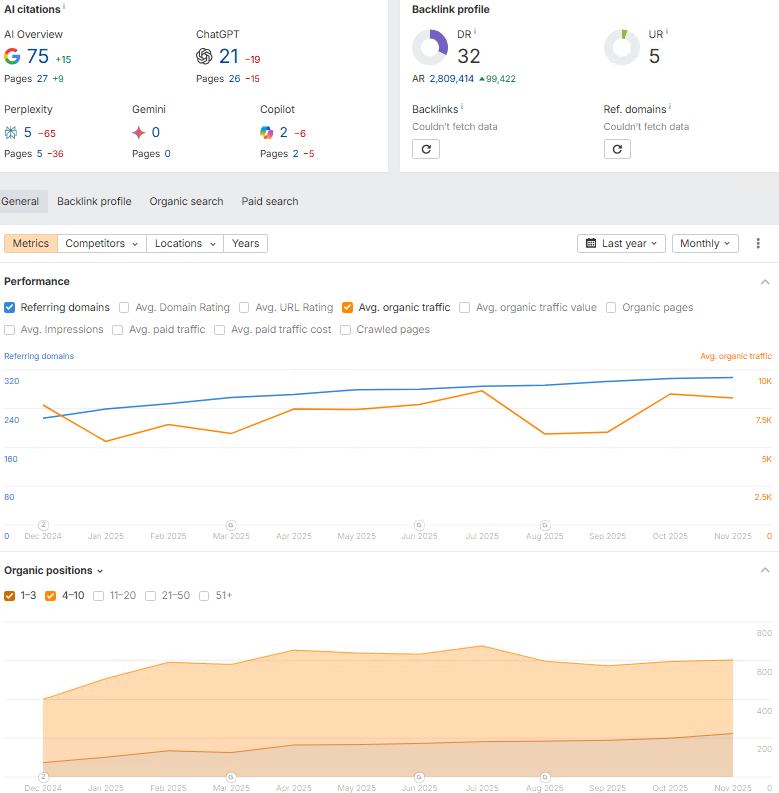The height and width of the screenshot is (793, 779).
Task: Click the Aug 2025 Google update marker in Performance chart
Action: click(x=545, y=525)
